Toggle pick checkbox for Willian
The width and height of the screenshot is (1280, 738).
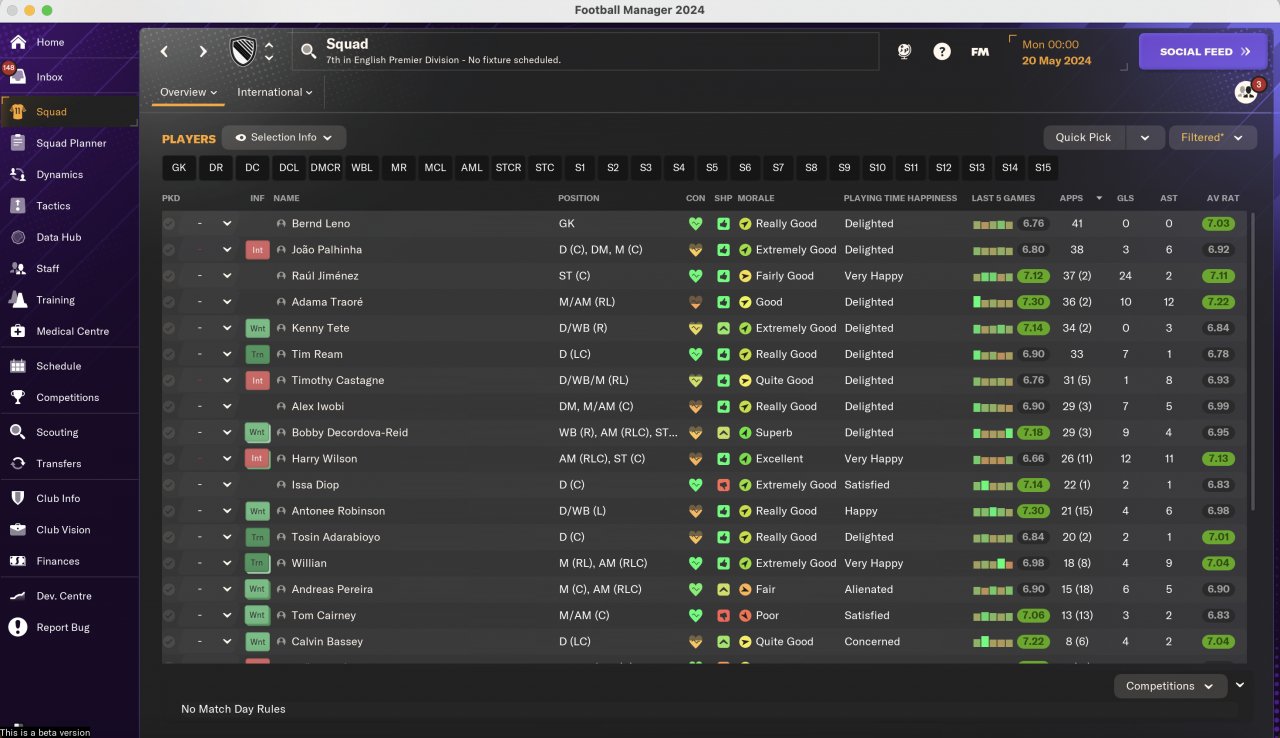[x=169, y=563]
